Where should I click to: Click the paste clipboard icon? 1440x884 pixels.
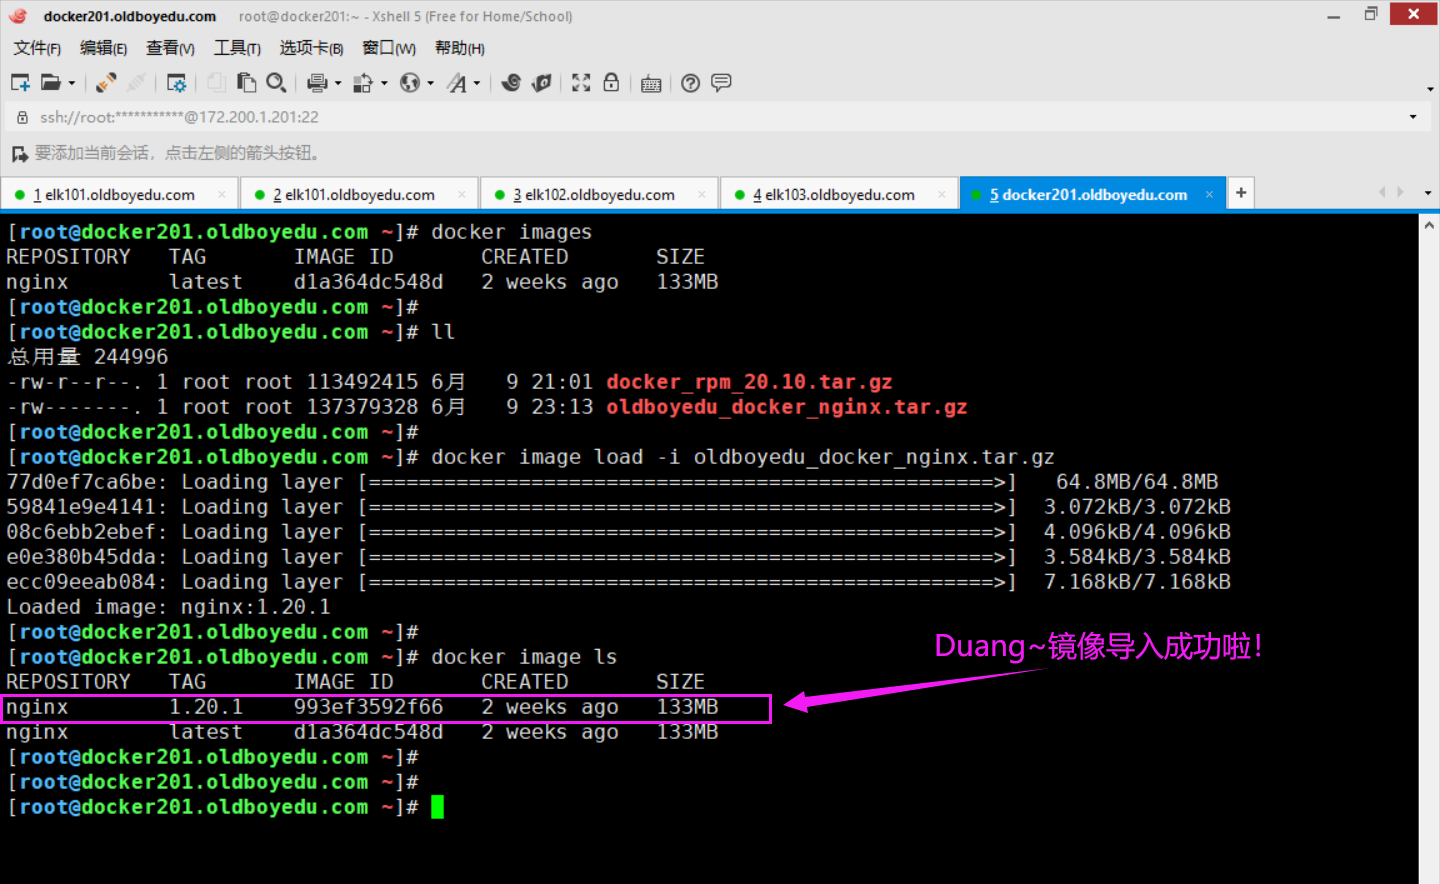(246, 83)
